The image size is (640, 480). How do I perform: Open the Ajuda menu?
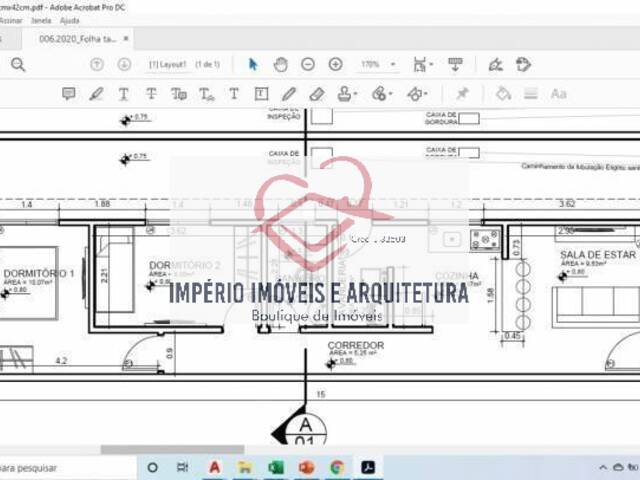[x=69, y=20]
